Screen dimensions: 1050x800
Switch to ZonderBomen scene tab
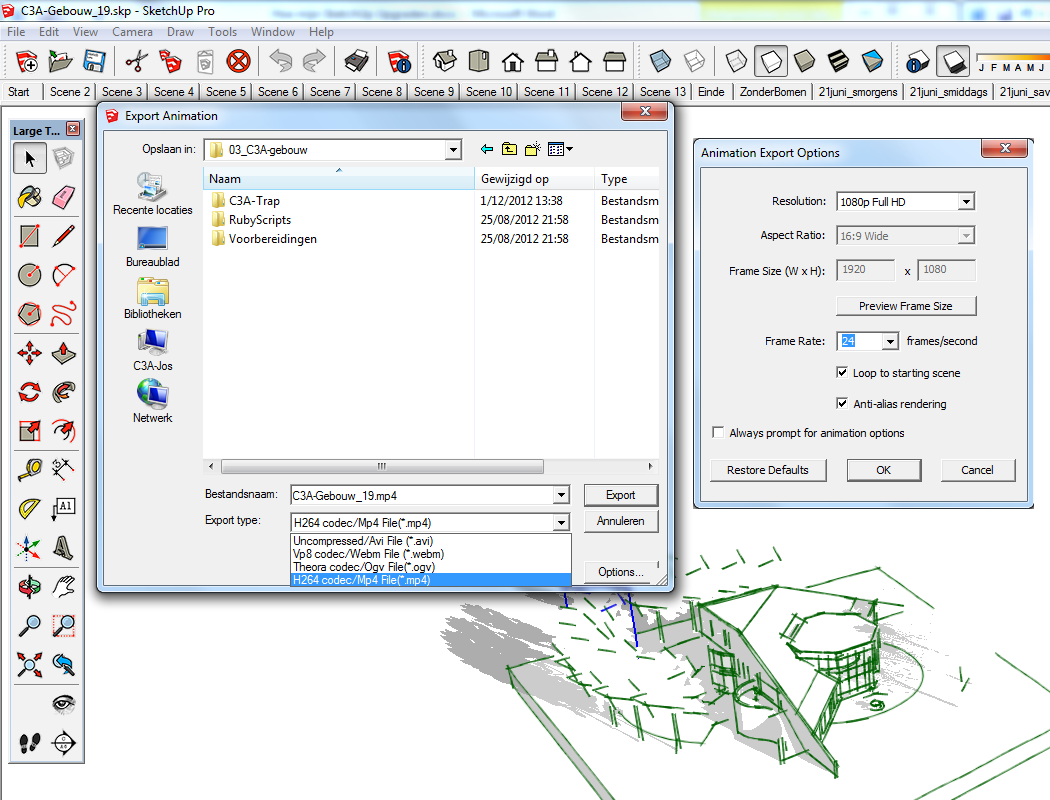click(773, 92)
